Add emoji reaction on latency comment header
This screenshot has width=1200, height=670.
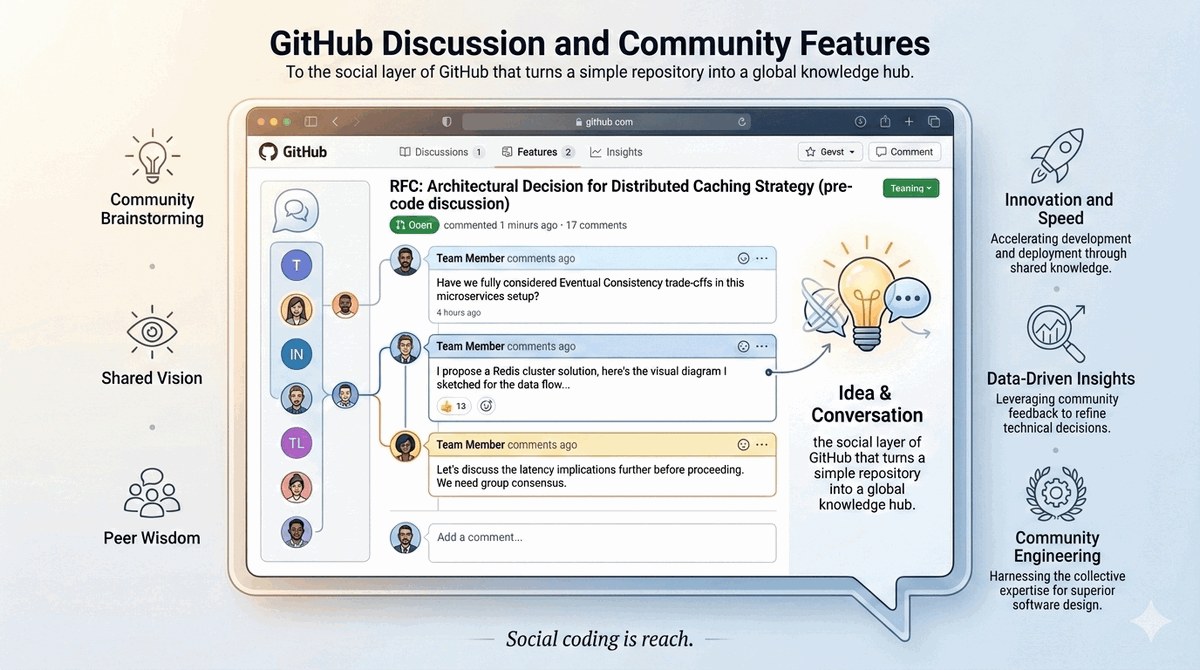[743, 444]
